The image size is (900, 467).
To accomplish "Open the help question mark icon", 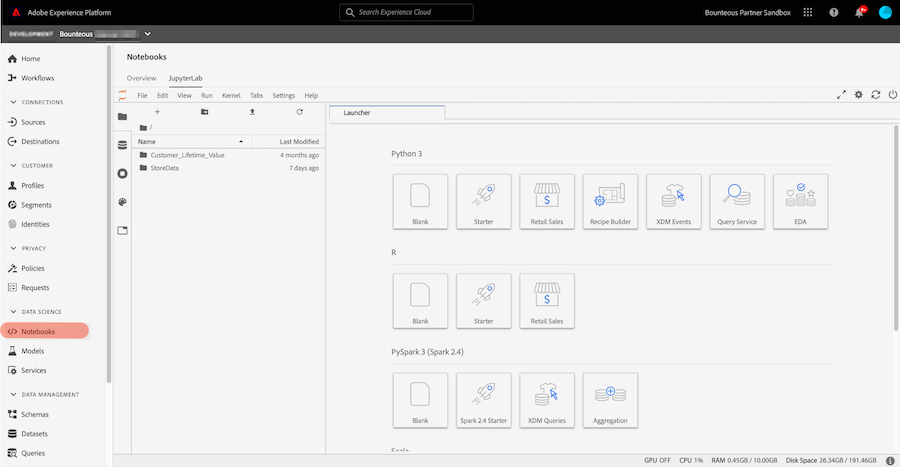I will [833, 12].
